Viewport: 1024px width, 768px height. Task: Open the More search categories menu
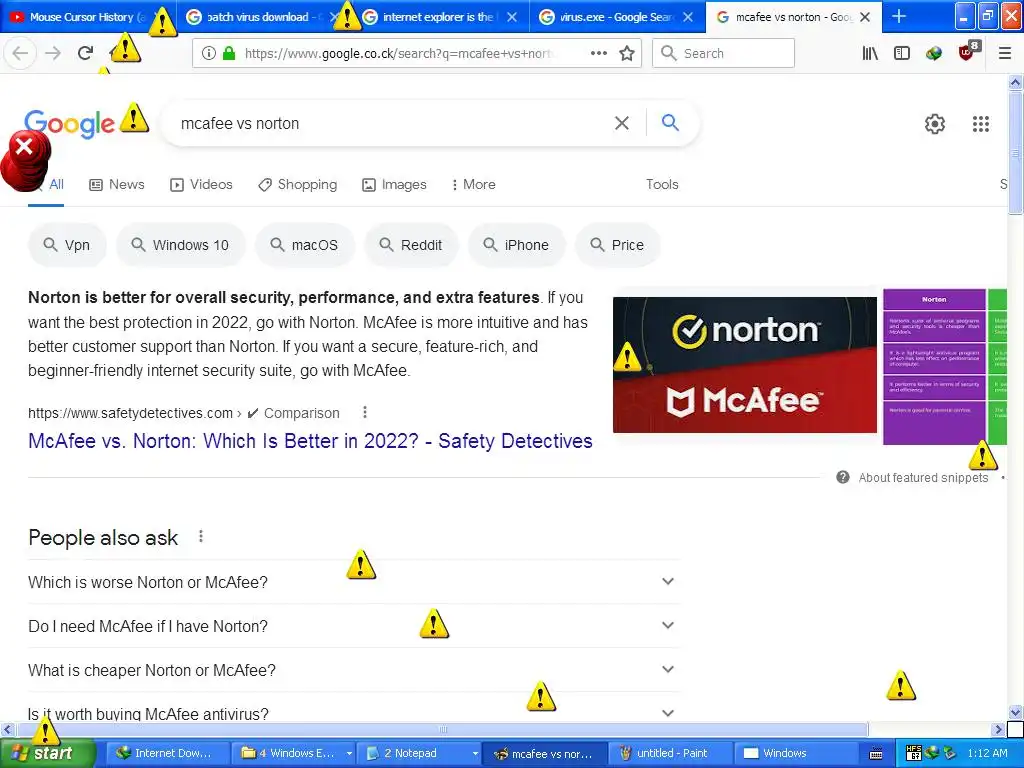(x=473, y=185)
